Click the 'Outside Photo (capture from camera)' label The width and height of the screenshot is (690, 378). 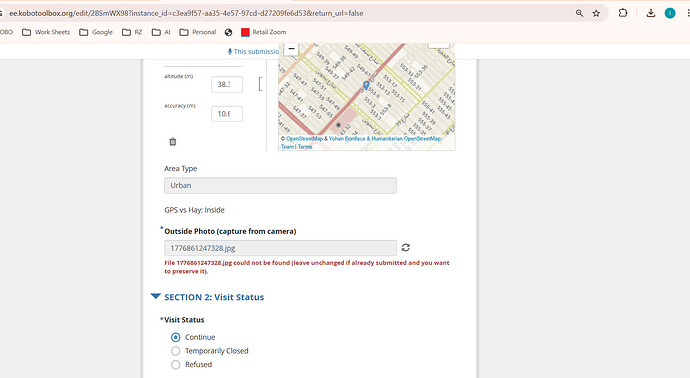(x=230, y=231)
